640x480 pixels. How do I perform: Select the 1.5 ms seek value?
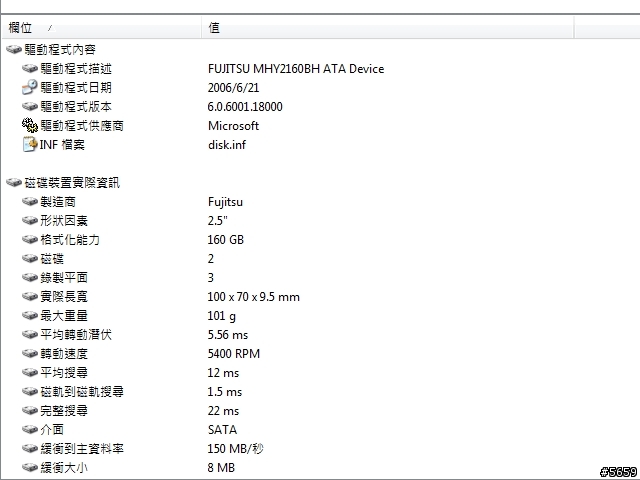(x=225, y=392)
